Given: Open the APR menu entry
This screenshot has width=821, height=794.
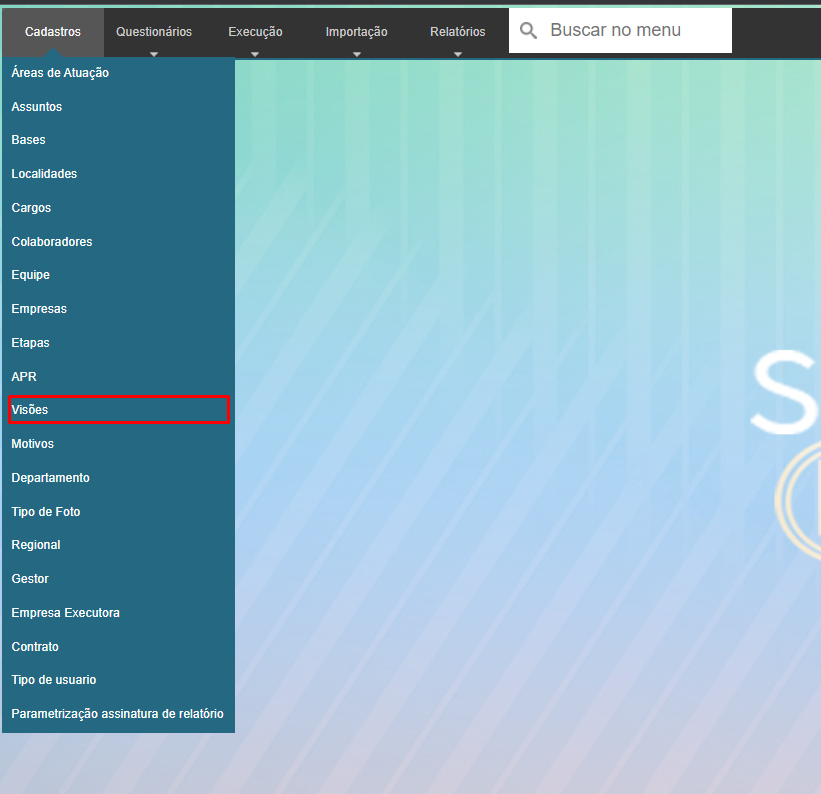Looking at the screenshot, I should 24,377.
